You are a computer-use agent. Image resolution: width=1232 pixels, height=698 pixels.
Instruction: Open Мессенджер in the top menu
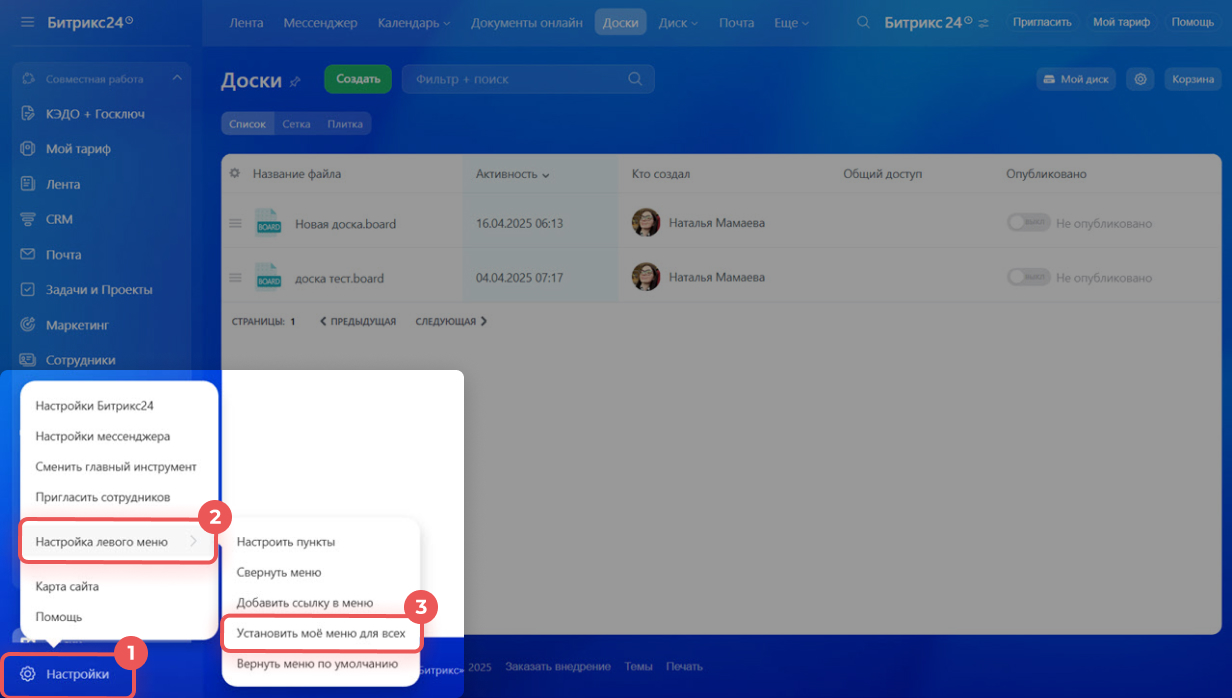click(x=321, y=22)
